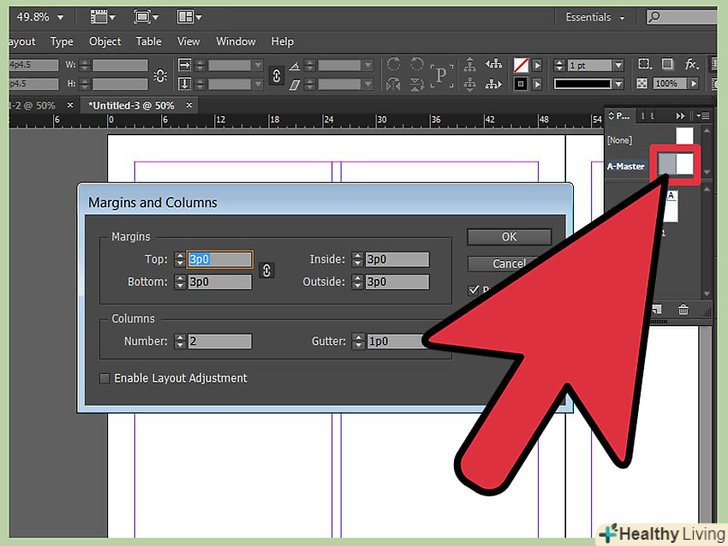
Task: Click the fill color swatch with red slash
Action: [520, 65]
